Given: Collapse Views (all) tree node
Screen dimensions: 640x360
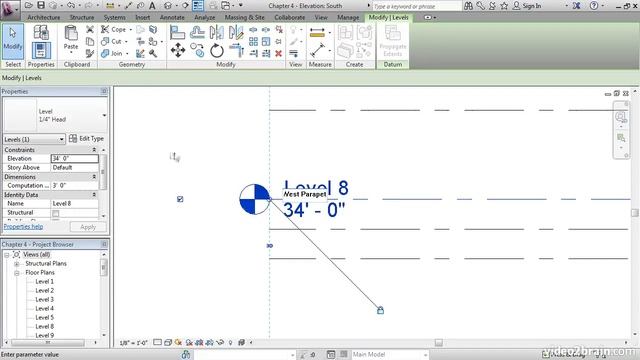Looking at the screenshot, I should 7,255.
